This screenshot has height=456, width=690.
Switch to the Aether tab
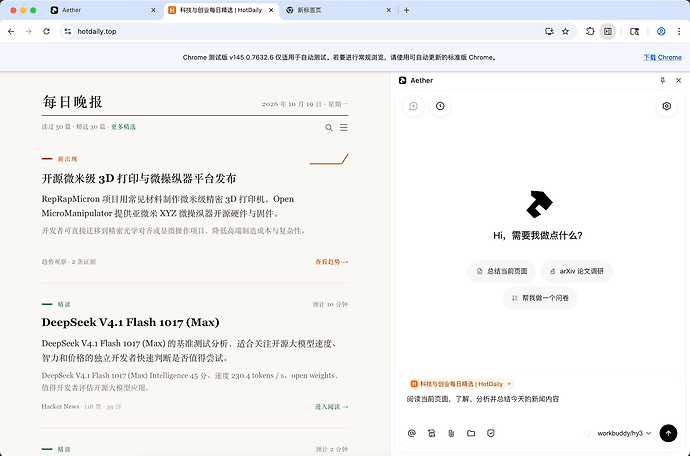point(103,10)
